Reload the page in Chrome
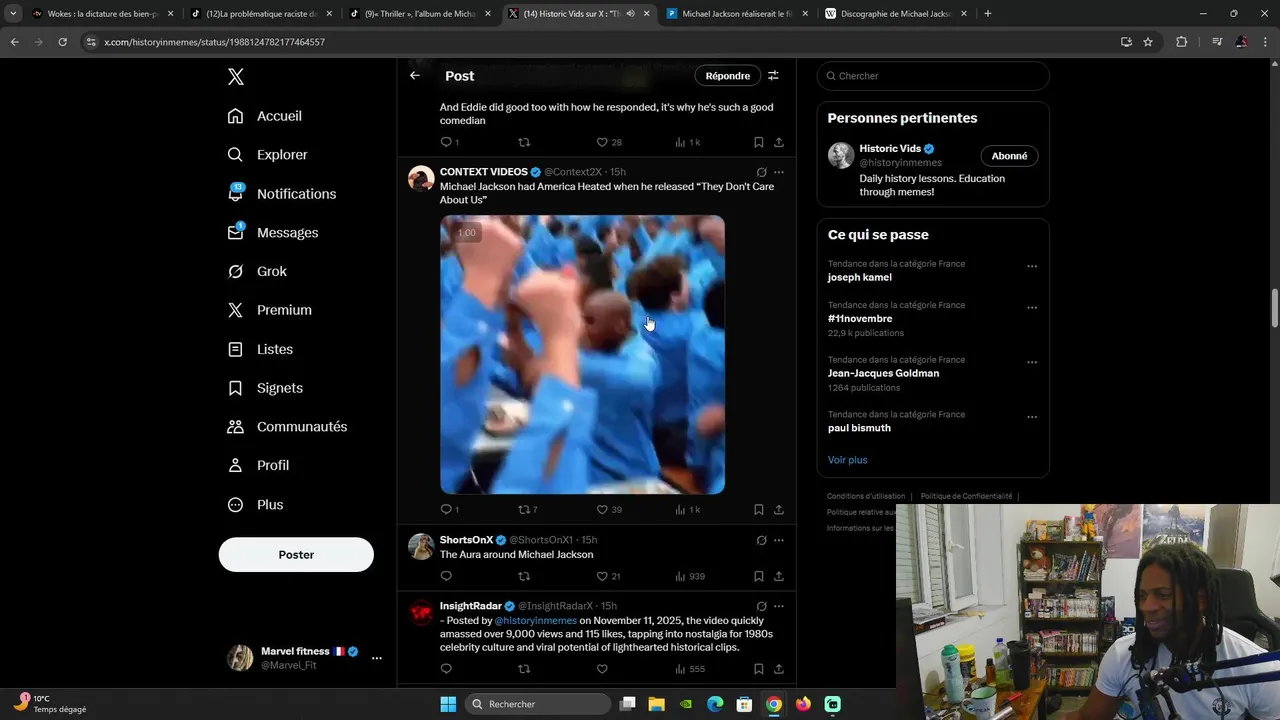1280x720 pixels. (x=62, y=42)
